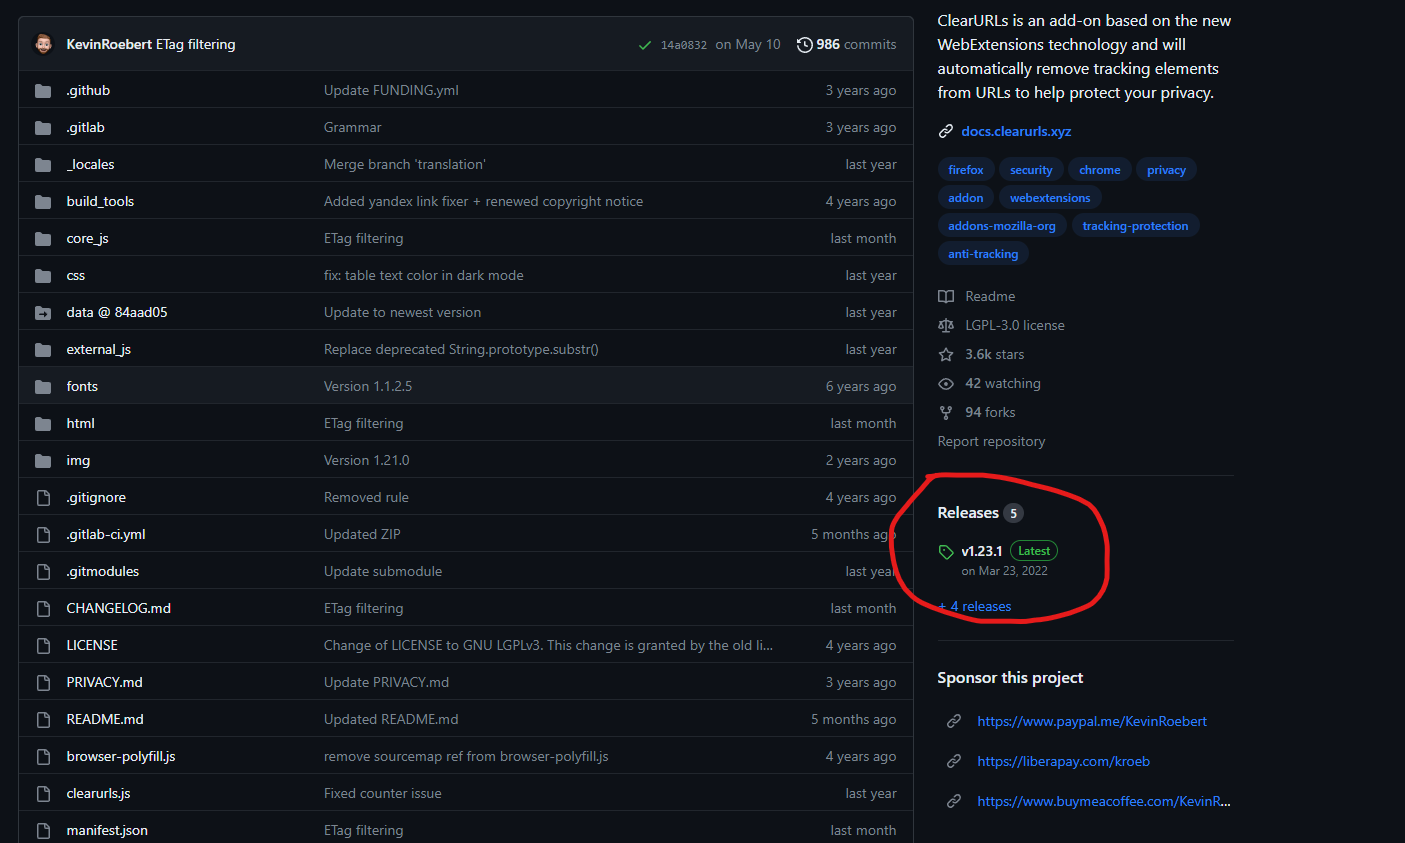Click the scales icon beside LGPL-3.0 license

[x=946, y=326]
